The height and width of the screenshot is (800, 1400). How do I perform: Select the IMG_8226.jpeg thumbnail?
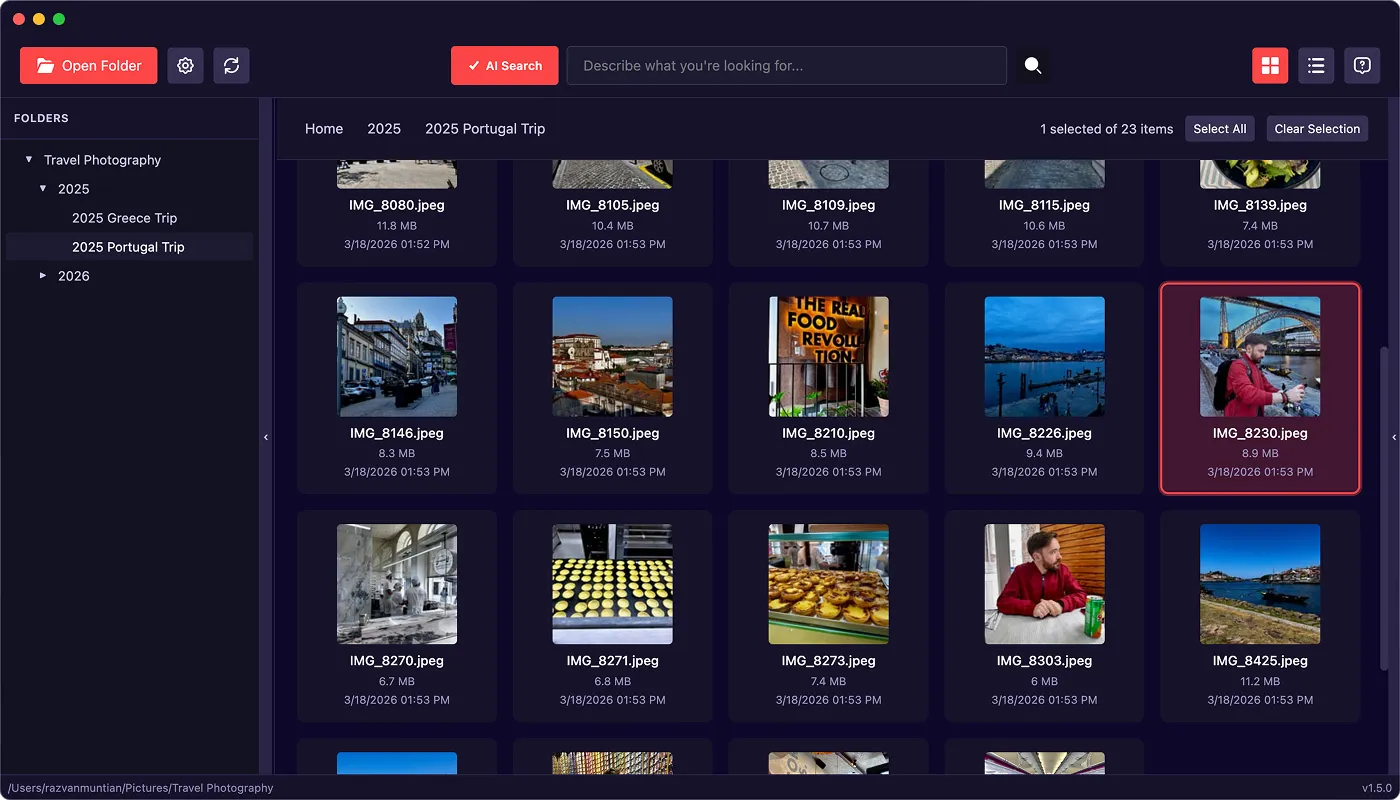click(1045, 357)
